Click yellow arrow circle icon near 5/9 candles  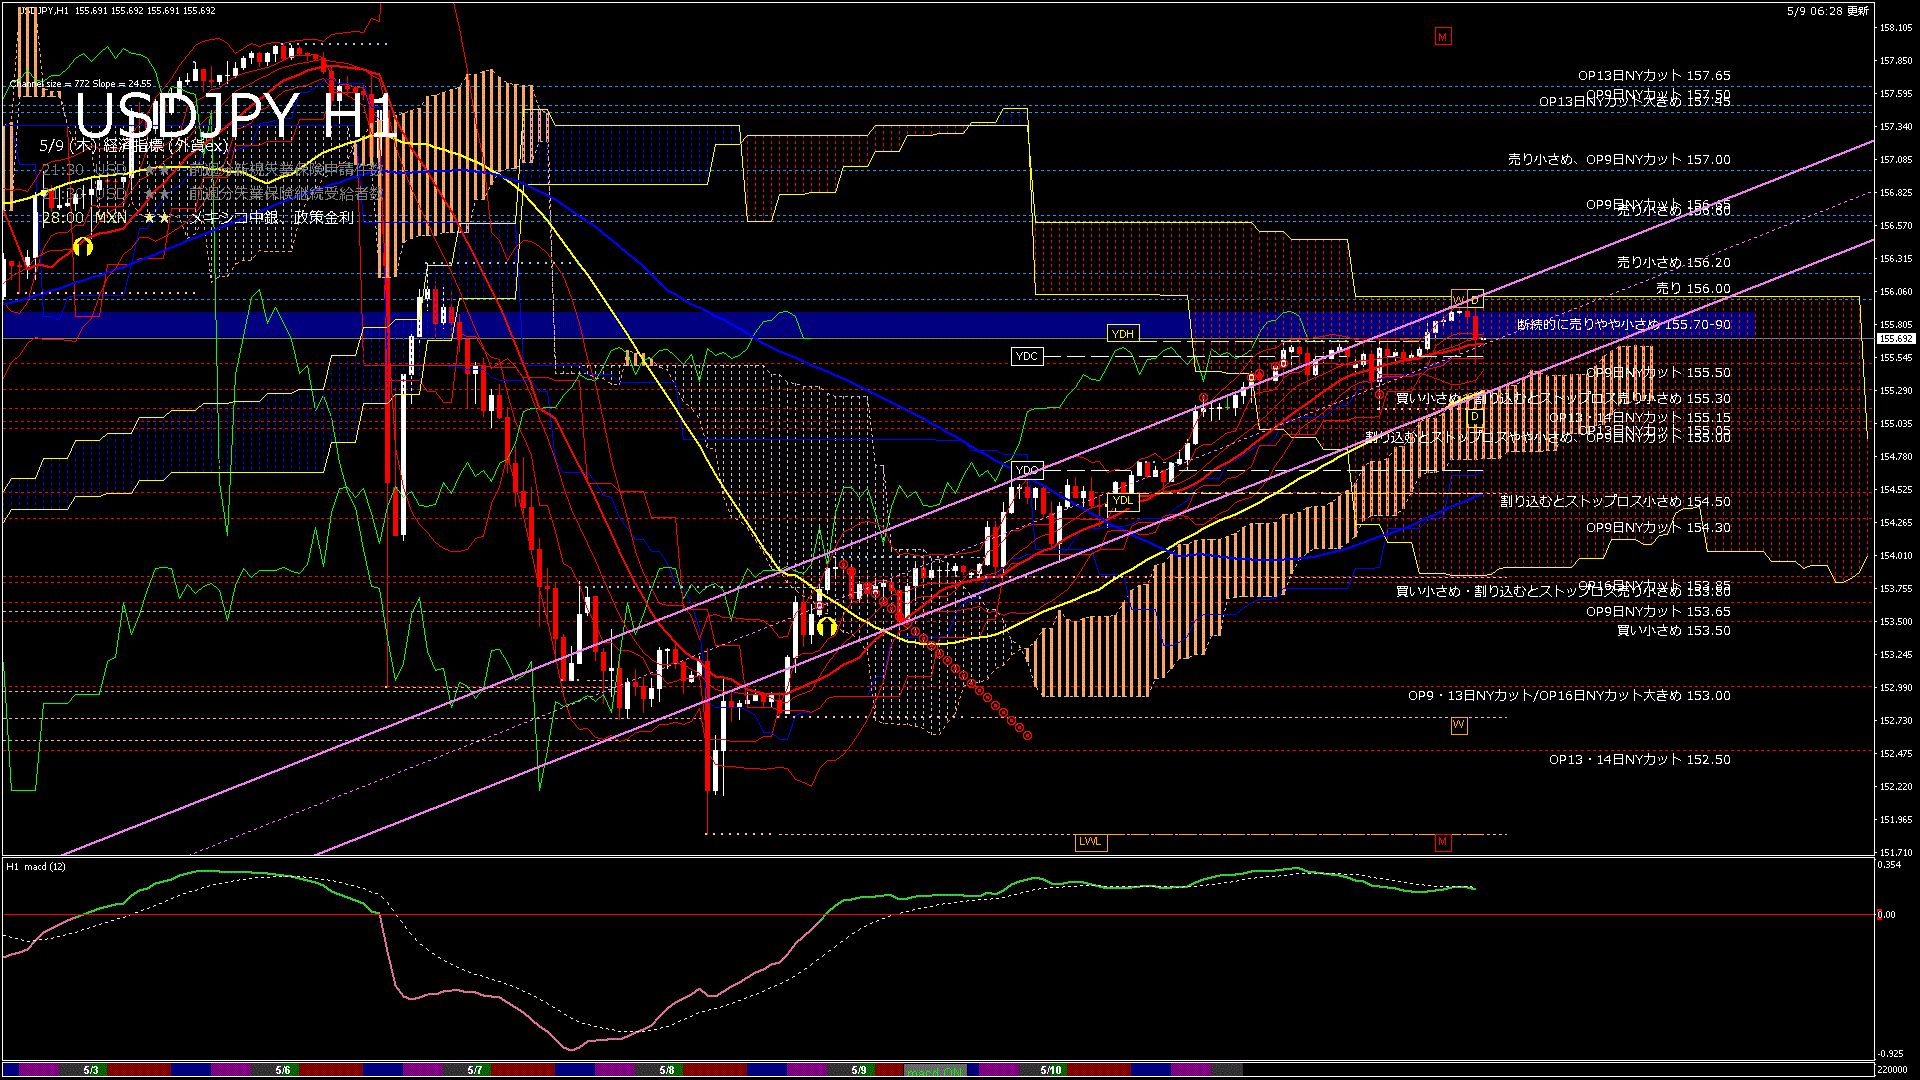point(826,627)
